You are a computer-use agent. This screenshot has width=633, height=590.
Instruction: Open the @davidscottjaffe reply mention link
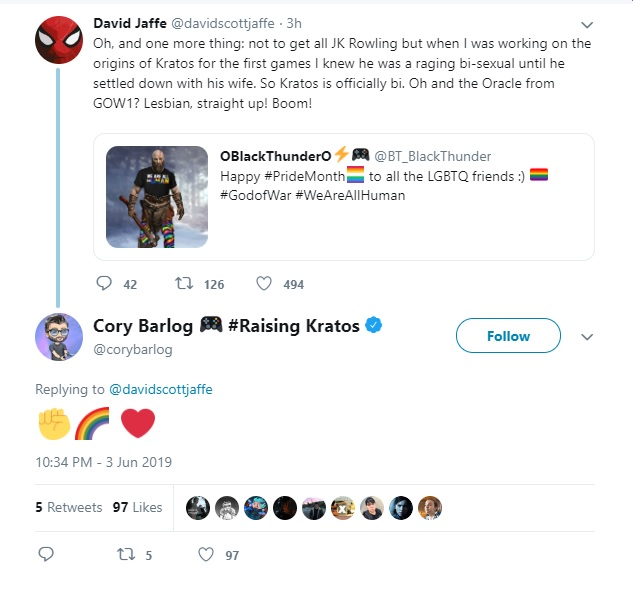pos(161,389)
